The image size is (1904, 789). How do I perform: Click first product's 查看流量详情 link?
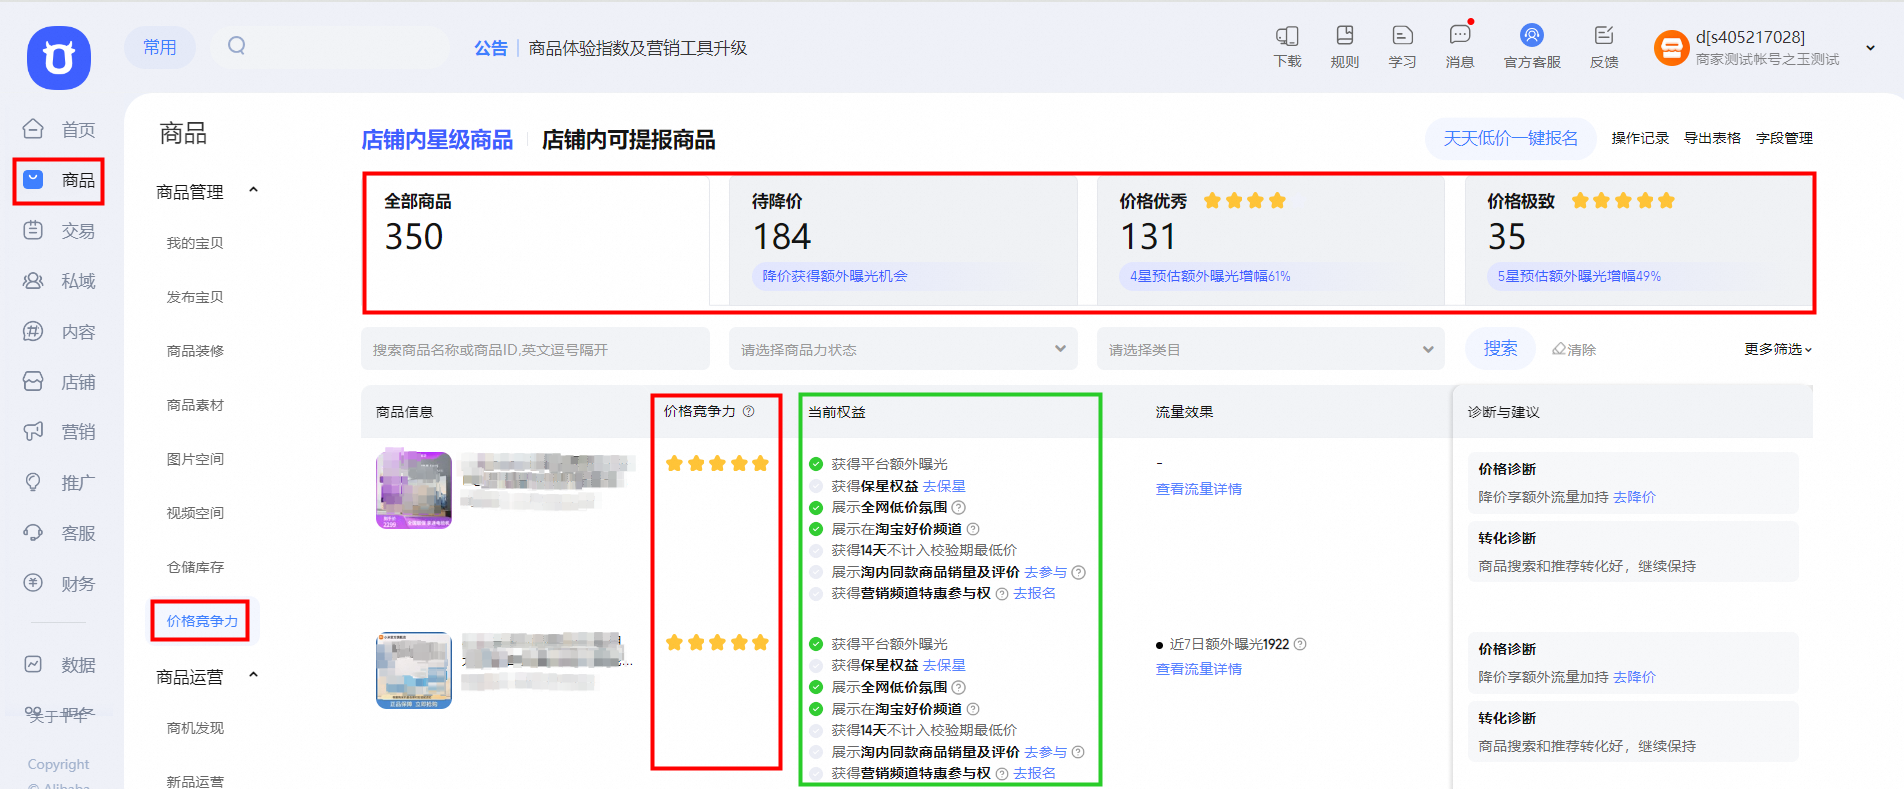pyautogui.click(x=1198, y=489)
